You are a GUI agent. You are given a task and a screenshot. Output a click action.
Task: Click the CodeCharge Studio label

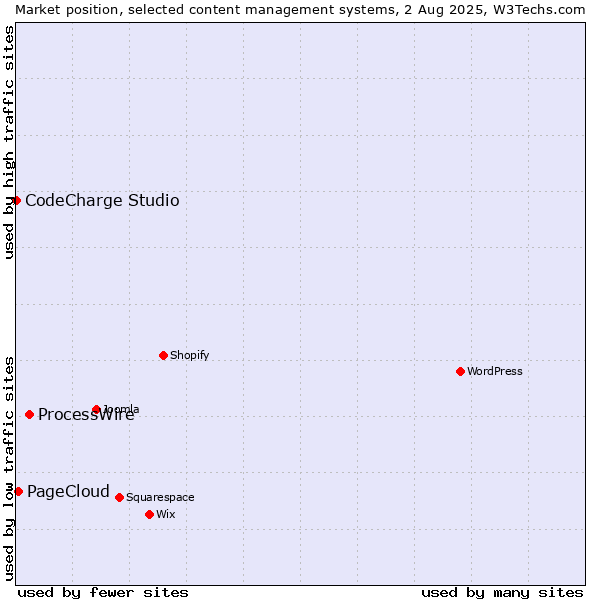point(102,201)
